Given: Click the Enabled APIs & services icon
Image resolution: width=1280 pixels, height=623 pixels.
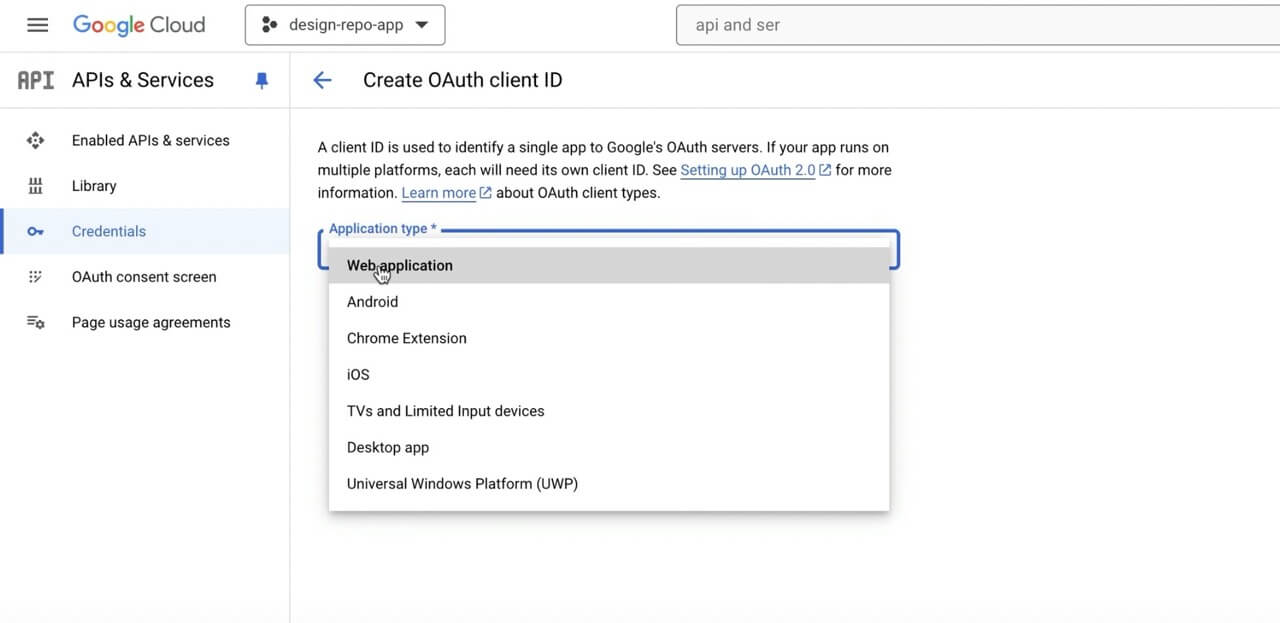Looking at the screenshot, I should point(36,140).
